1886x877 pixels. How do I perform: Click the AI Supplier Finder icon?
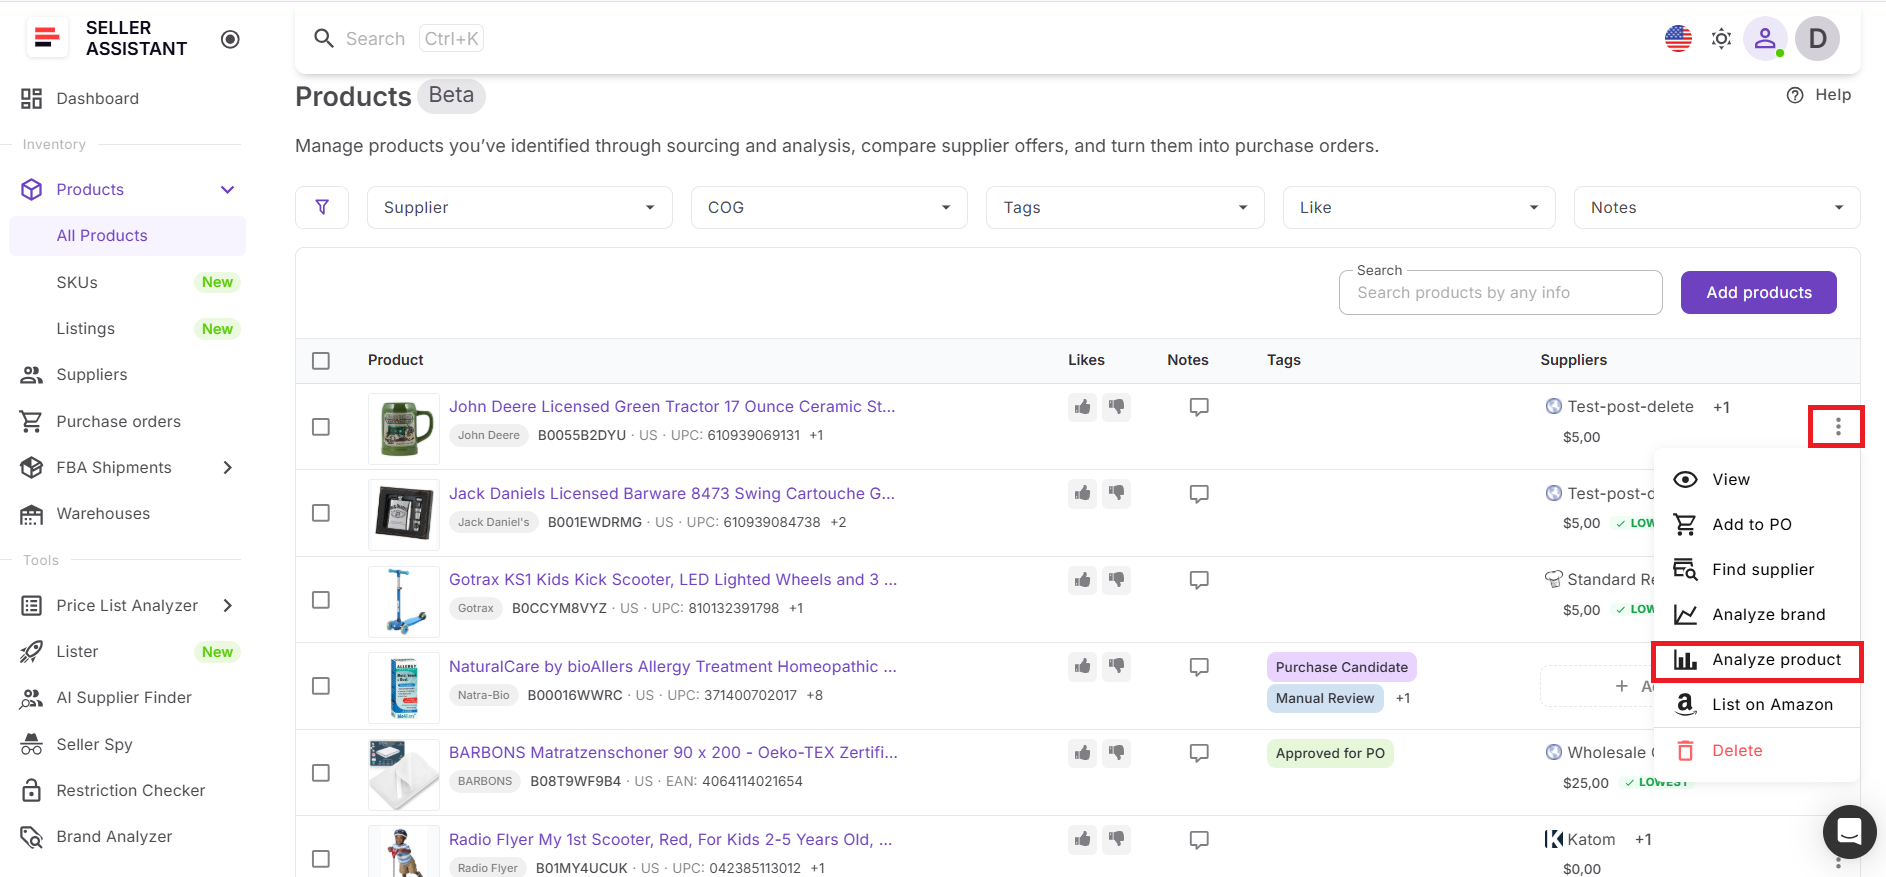coord(32,698)
